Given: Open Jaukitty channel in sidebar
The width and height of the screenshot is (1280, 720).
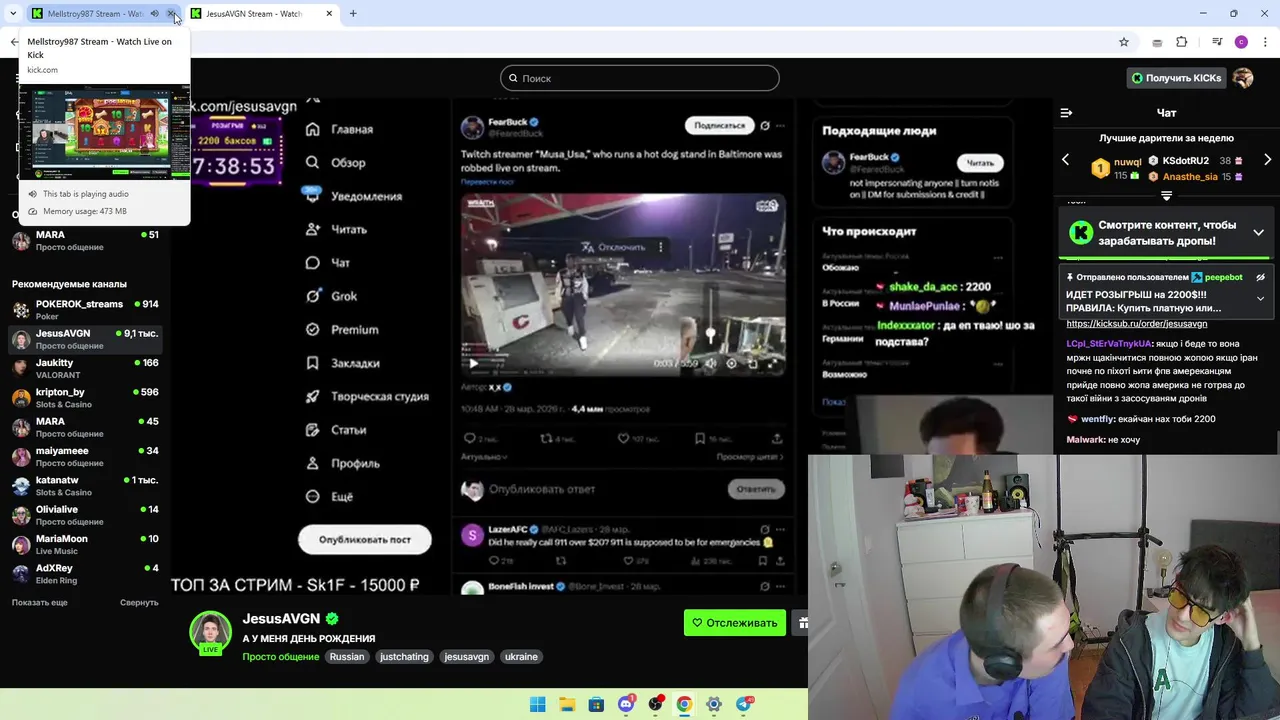Looking at the screenshot, I should click(85, 369).
